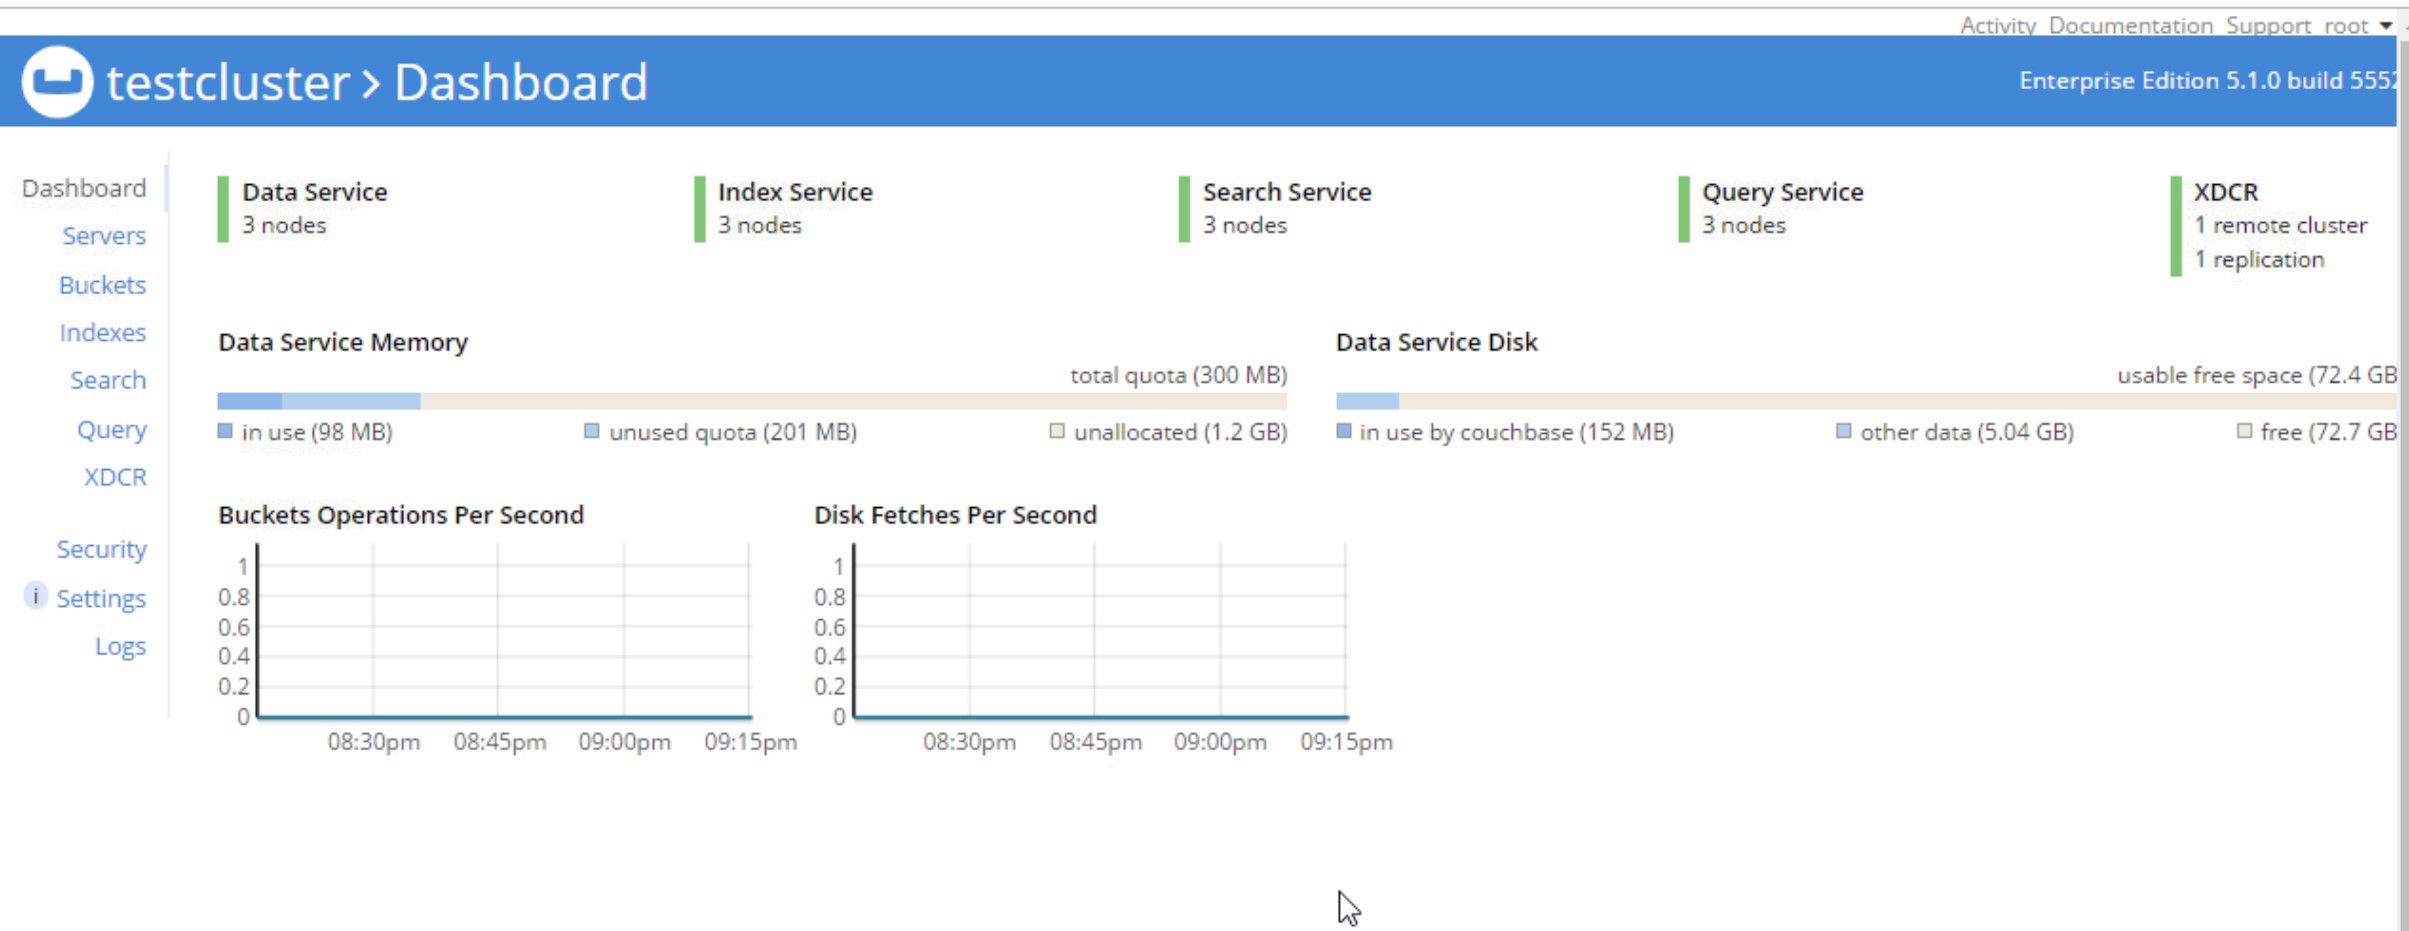Click the 'in use by couchbase' legend square

click(x=1344, y=431)
